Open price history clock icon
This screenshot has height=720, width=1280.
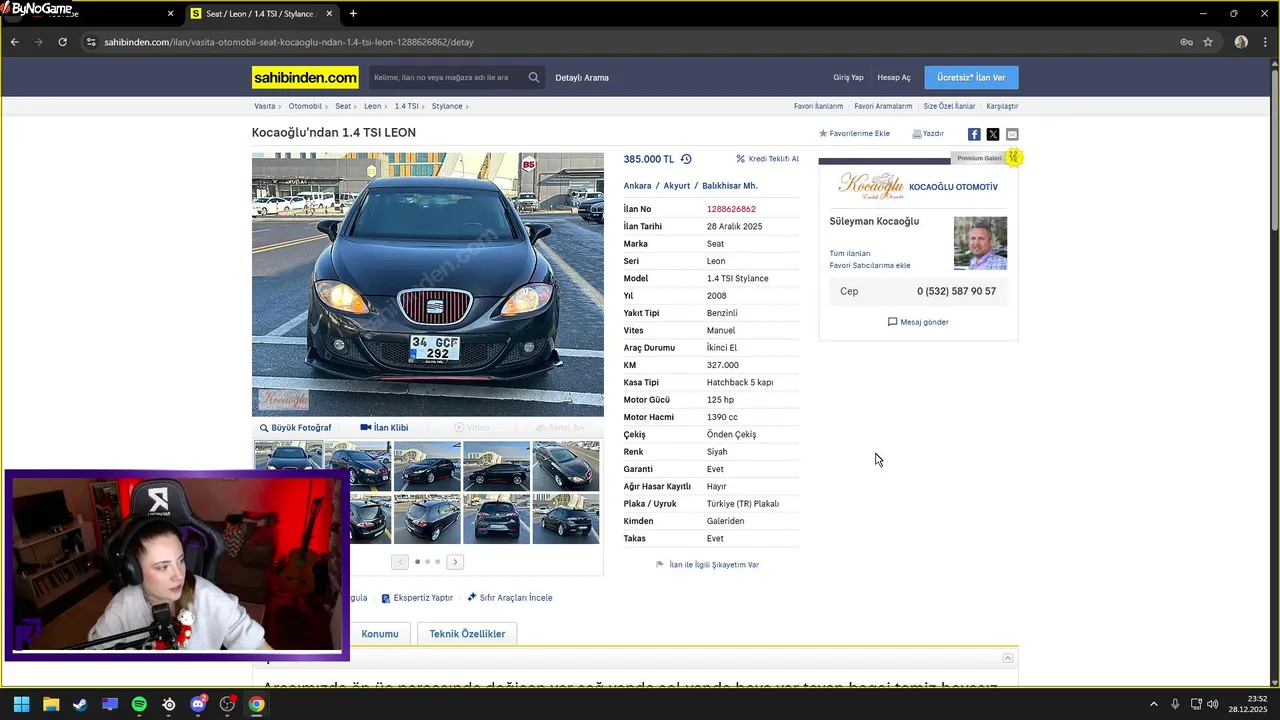(686, 159)
